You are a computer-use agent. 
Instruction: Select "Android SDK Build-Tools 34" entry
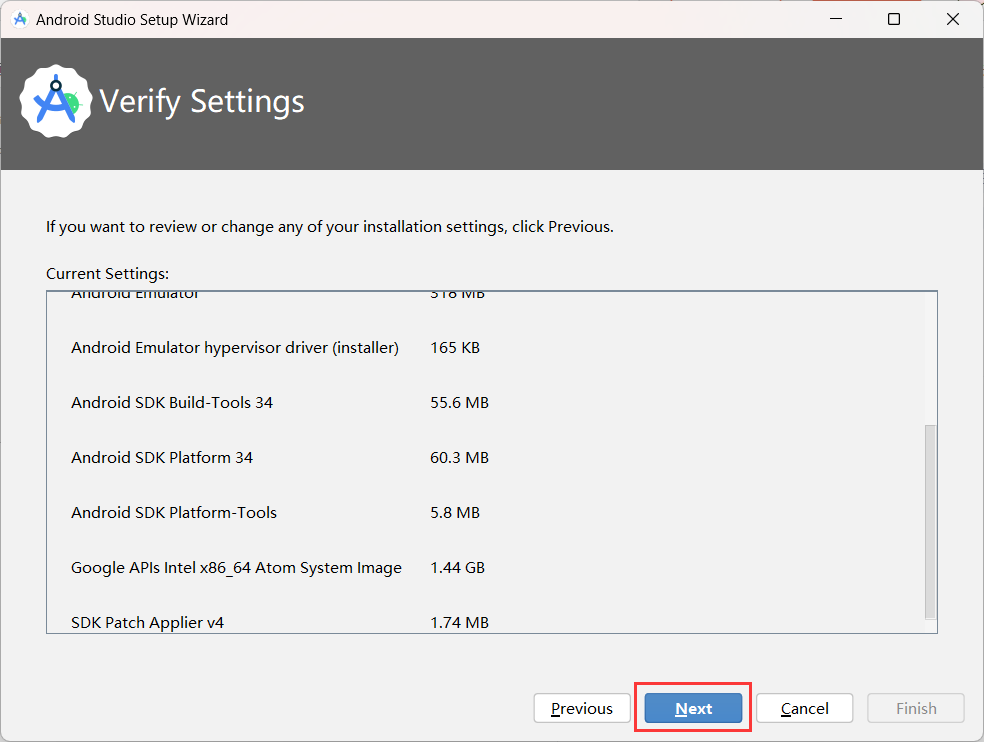(x=172, y=402)
